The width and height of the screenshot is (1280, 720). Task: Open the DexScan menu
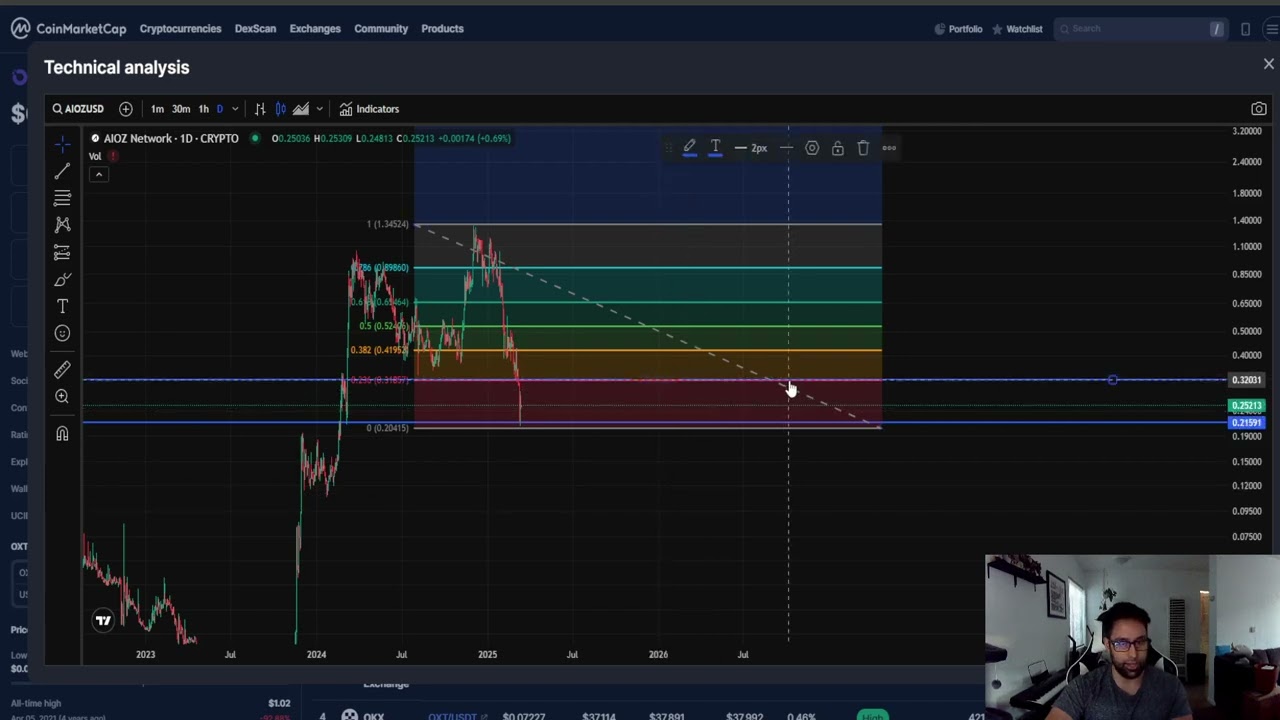tap(255, 29)
